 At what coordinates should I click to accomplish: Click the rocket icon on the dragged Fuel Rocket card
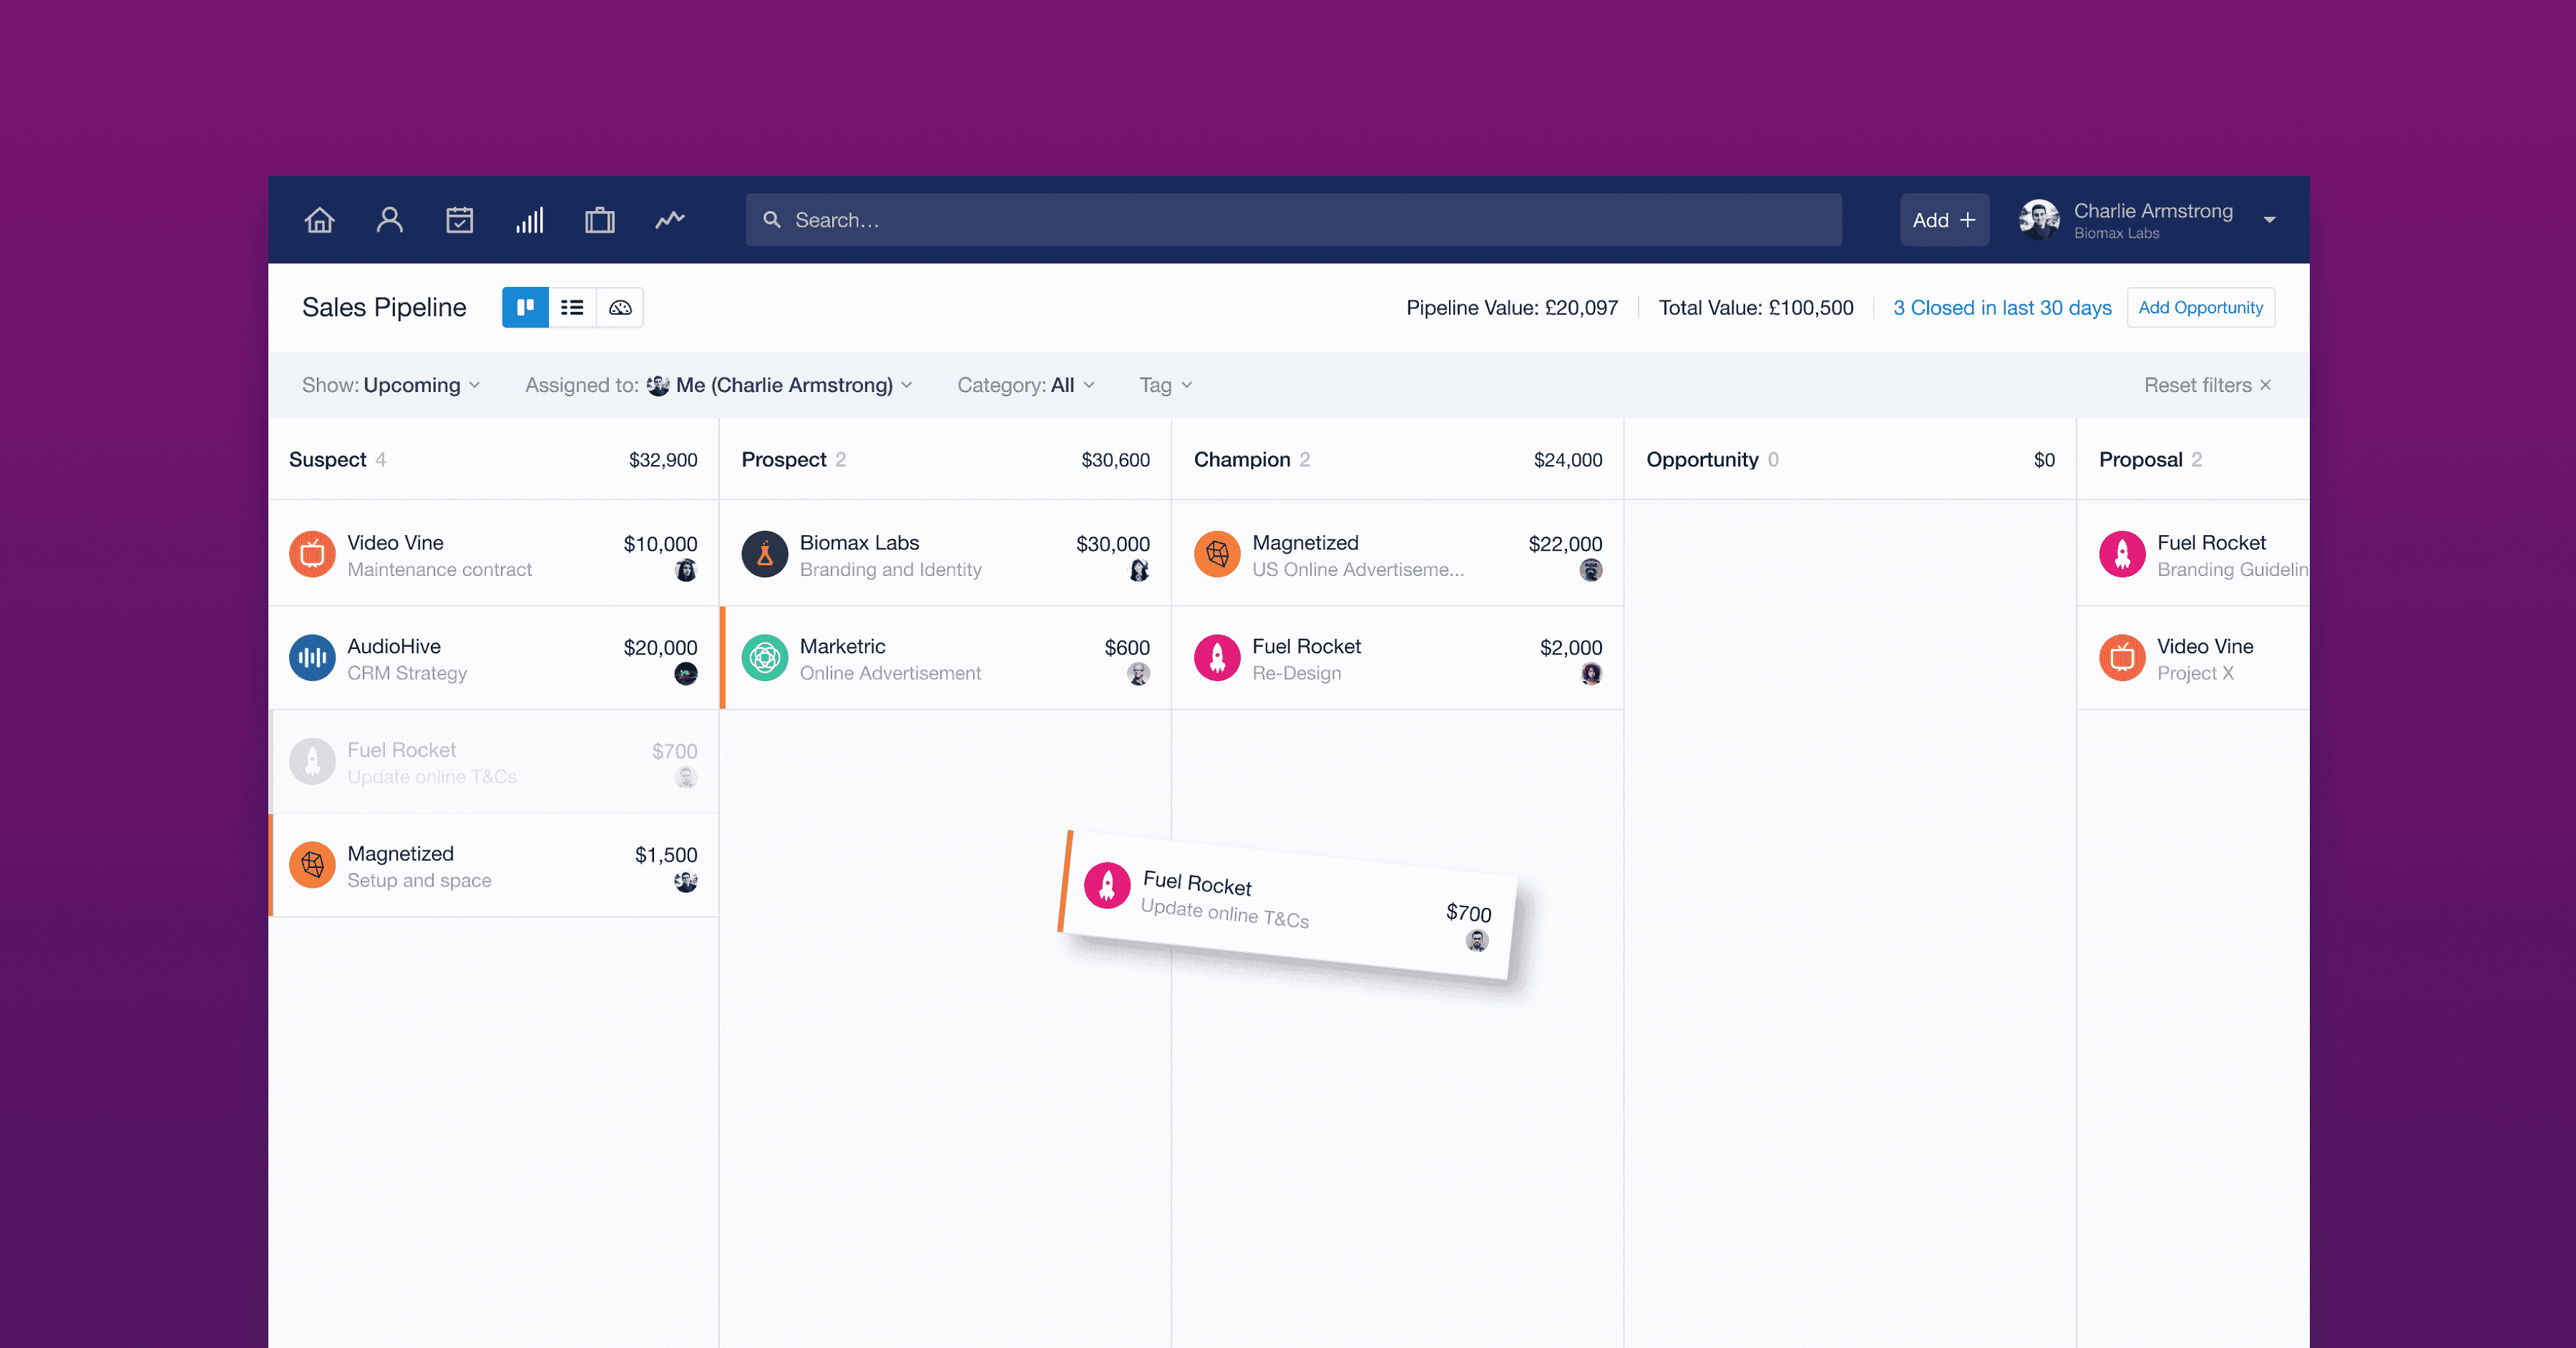pos(1107,885)
